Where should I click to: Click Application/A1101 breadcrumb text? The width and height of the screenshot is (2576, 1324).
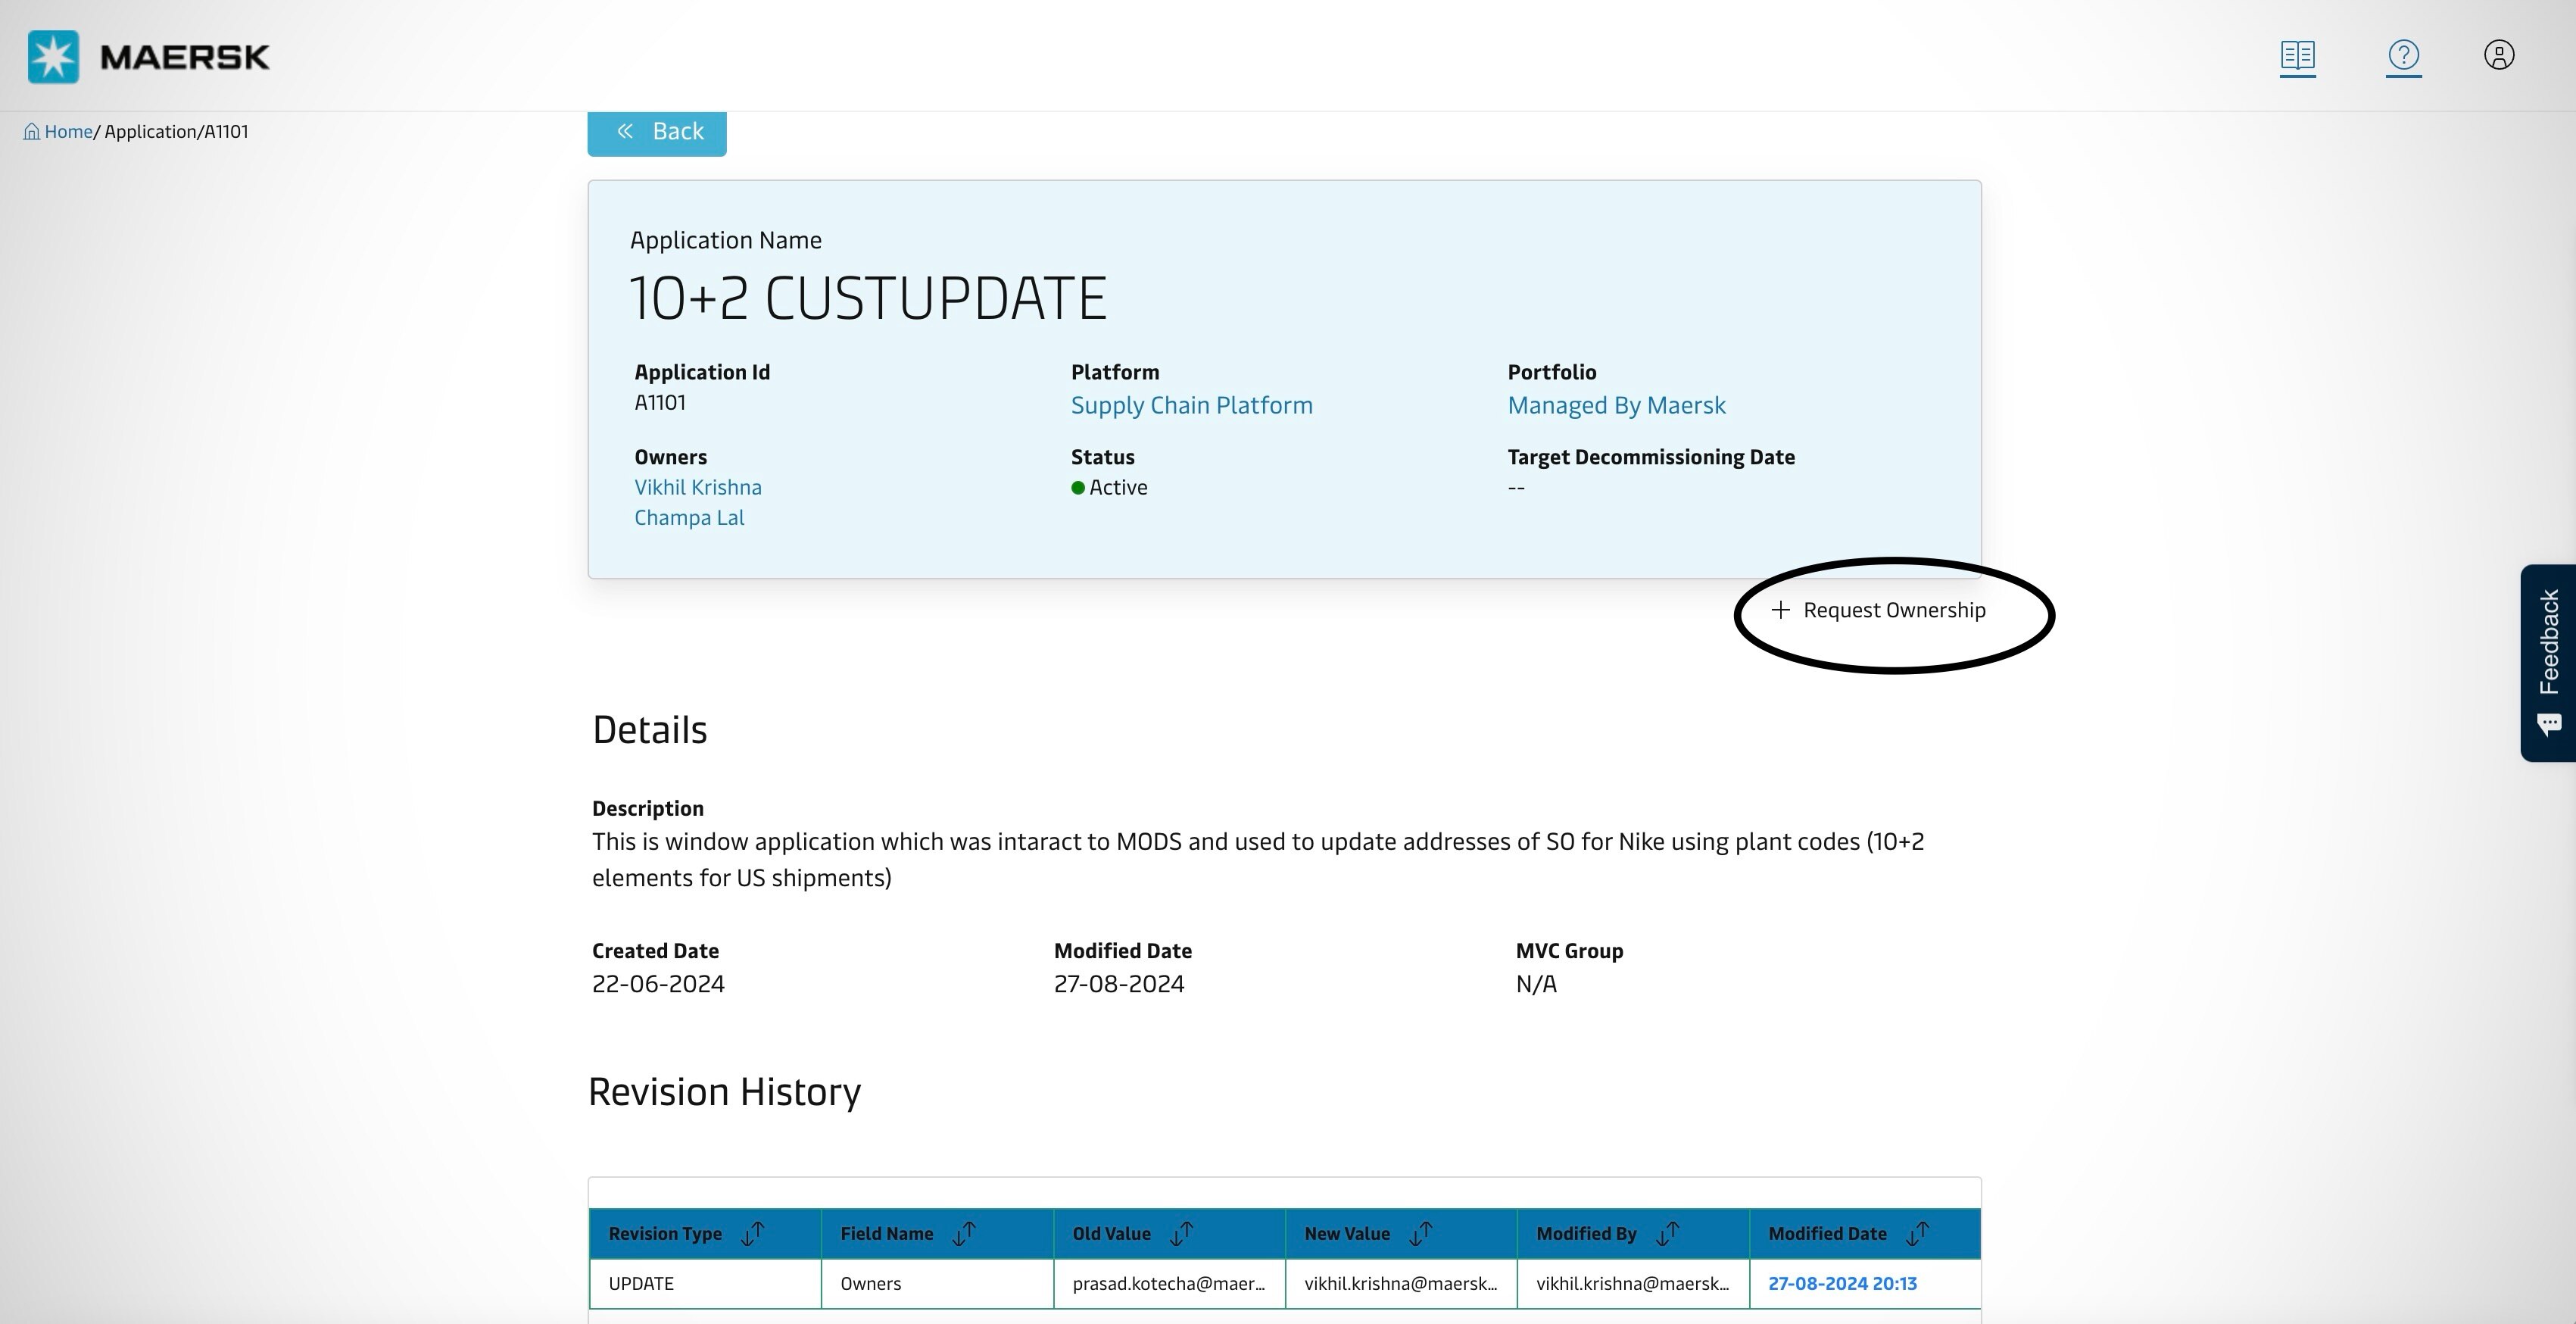[176, 132]
